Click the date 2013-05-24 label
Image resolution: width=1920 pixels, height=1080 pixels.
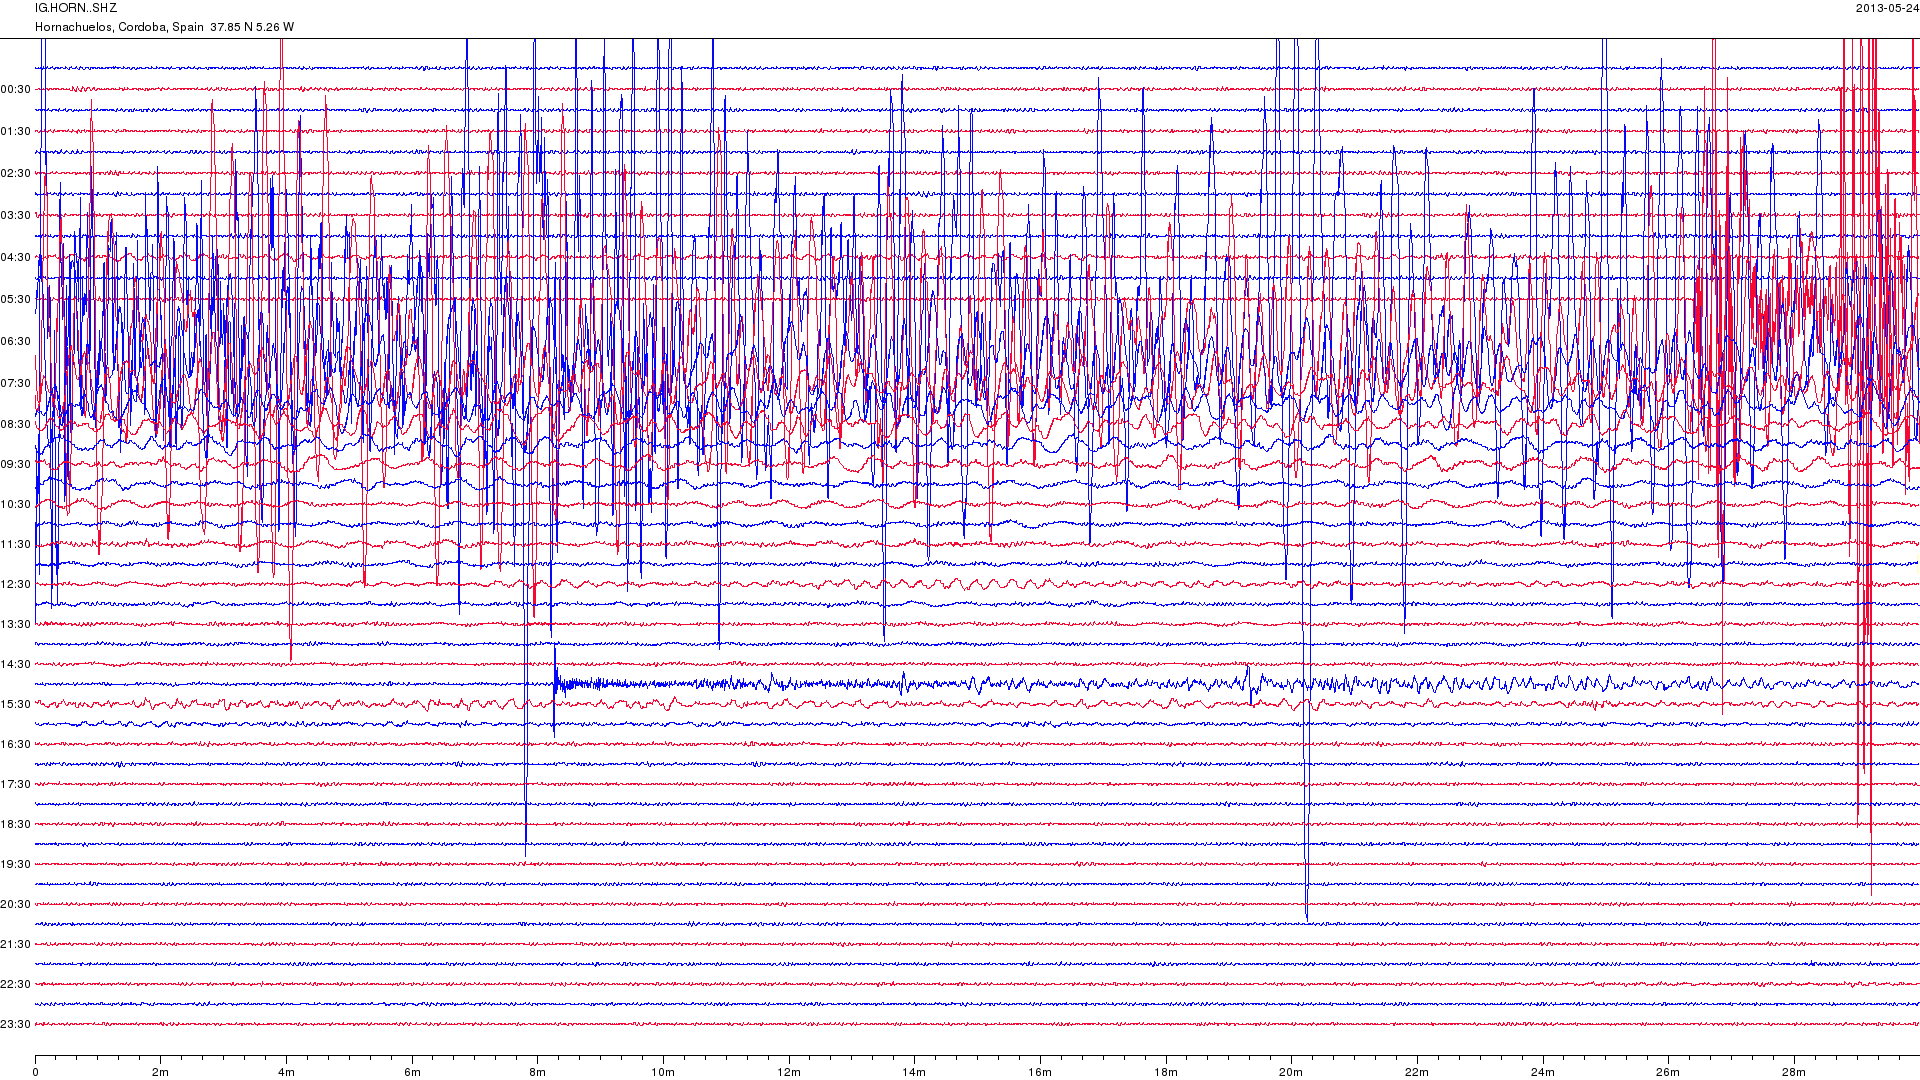(x=1887, y=8)
